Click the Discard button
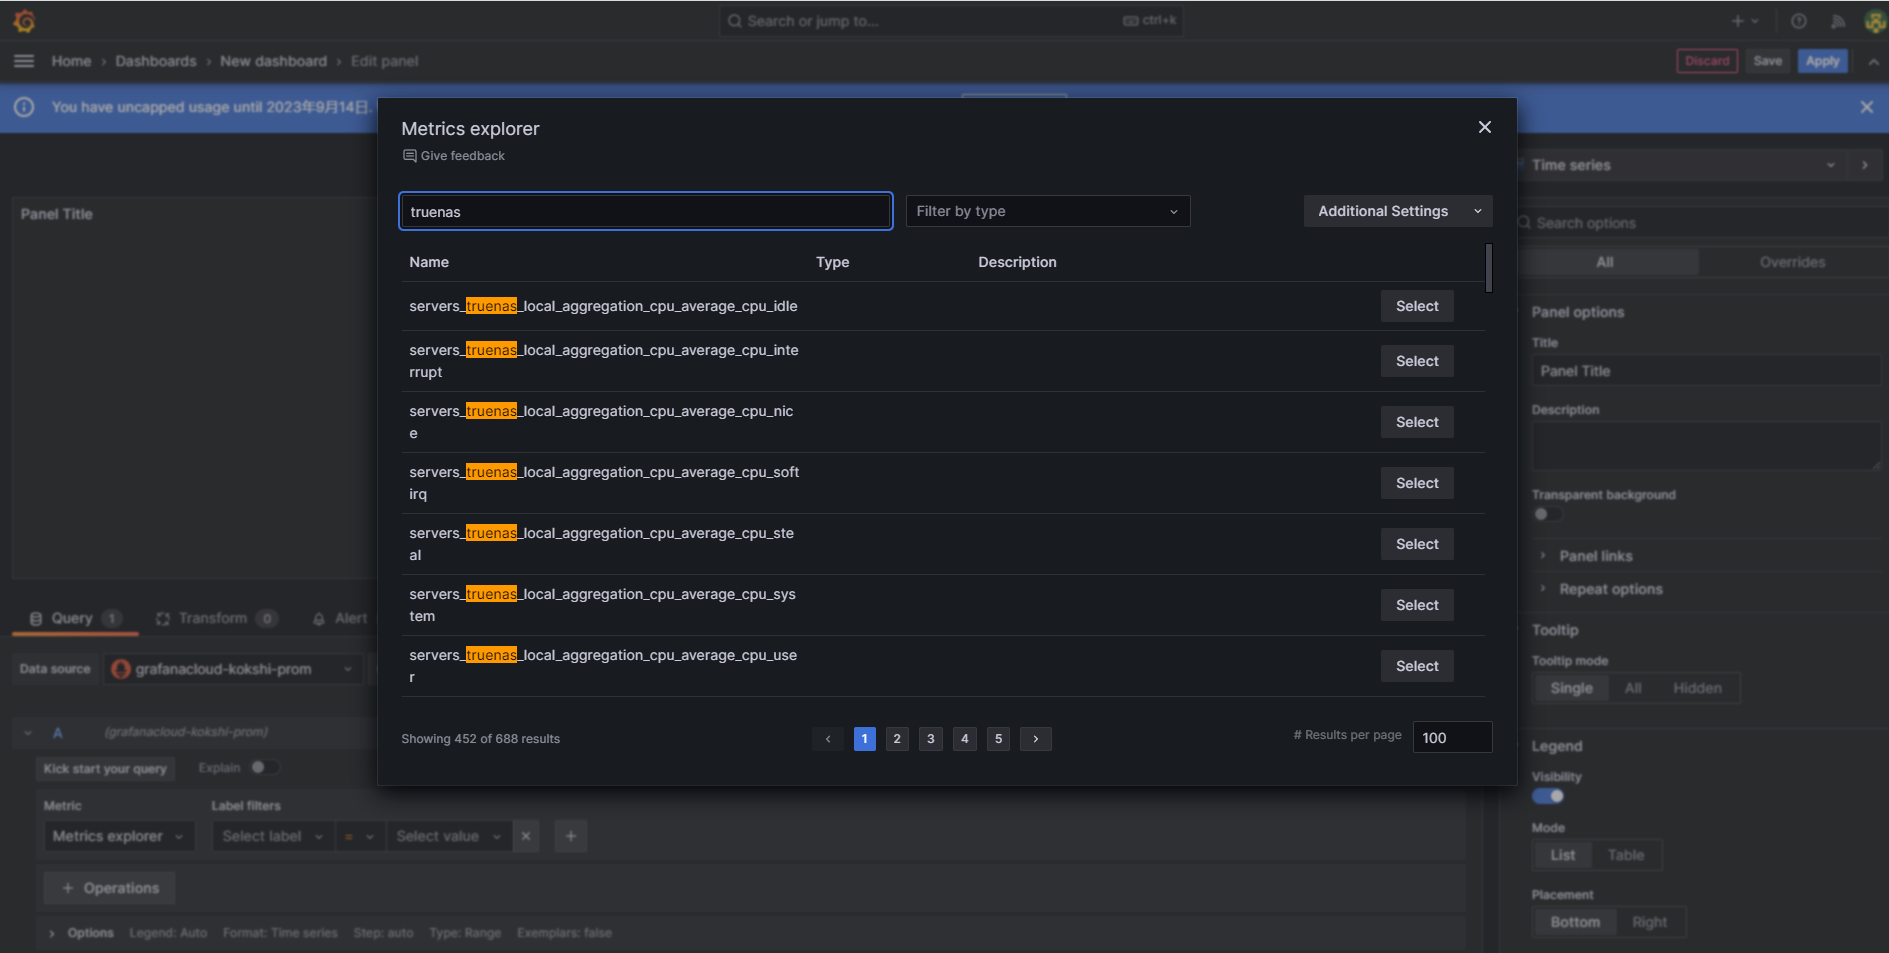Image resolution: width=1889 pixels, height=953 pixels. 1707,61
